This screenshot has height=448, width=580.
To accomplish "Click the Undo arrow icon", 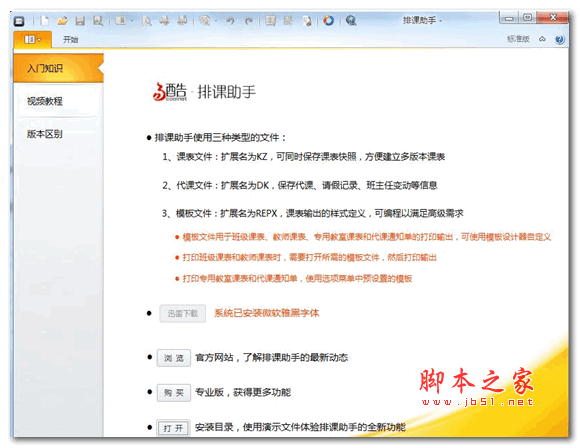I will coord(231,21).
